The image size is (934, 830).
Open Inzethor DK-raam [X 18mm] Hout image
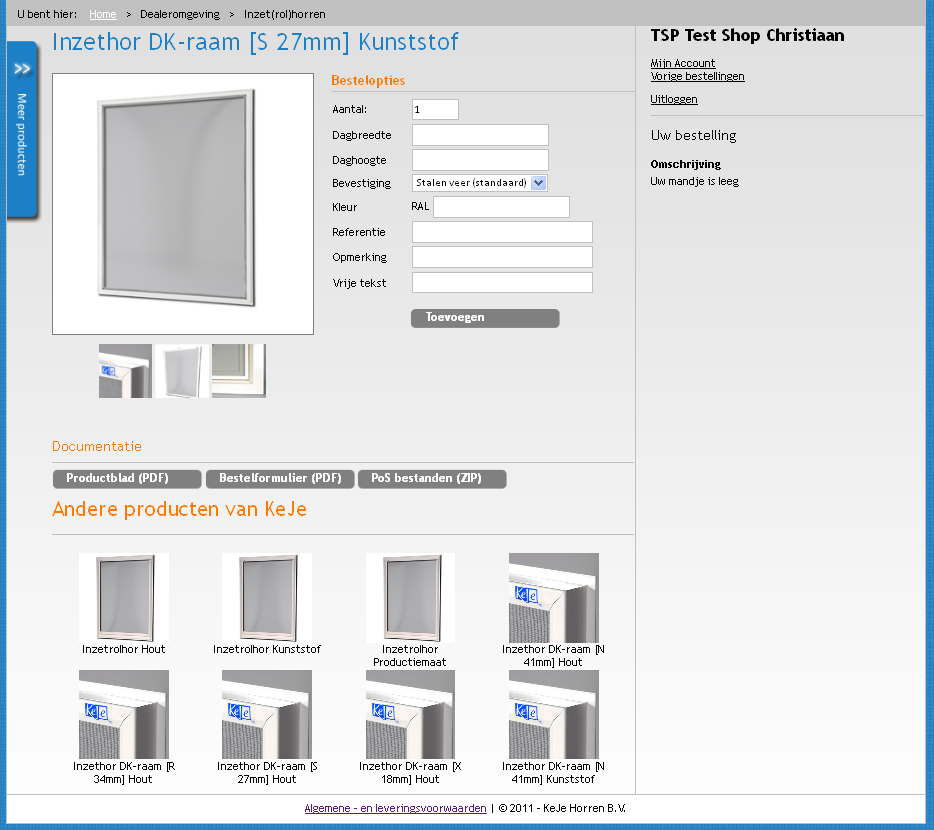click(410, 714)
